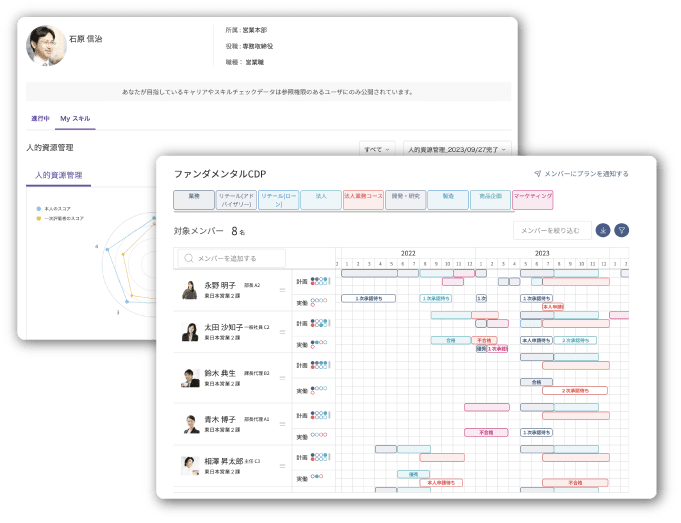
Task: Click 太田 沙知子's 実績 status dots
Action: [319, 344]
